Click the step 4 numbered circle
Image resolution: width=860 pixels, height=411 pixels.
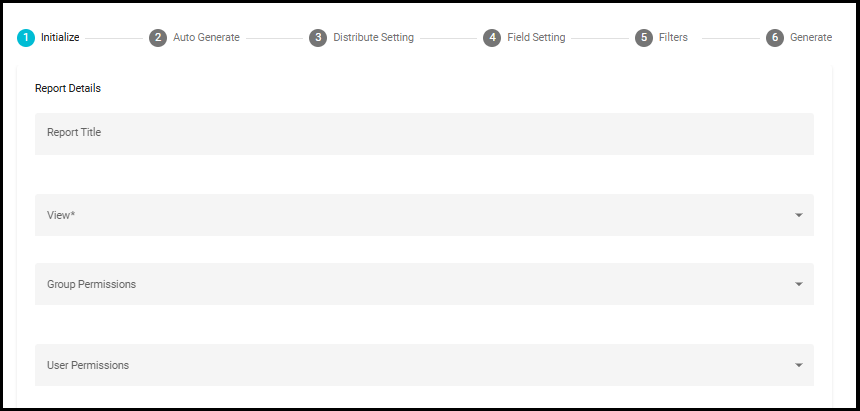492,38
